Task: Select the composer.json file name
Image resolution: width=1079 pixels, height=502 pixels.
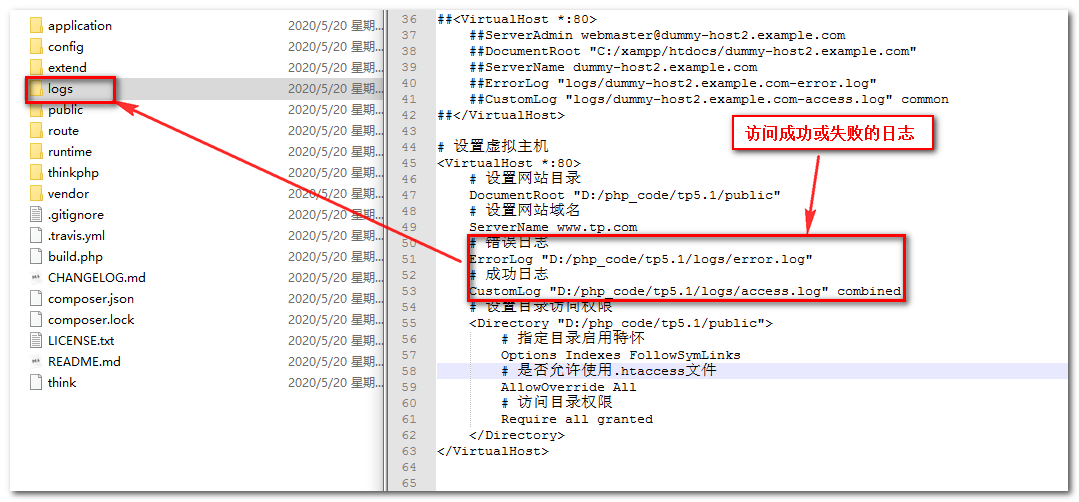Action: click(x=91, y=299)
